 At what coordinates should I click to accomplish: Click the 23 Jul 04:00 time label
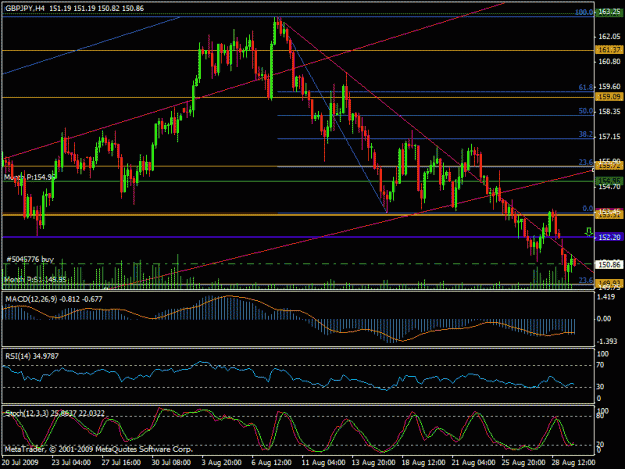(71, 462)
